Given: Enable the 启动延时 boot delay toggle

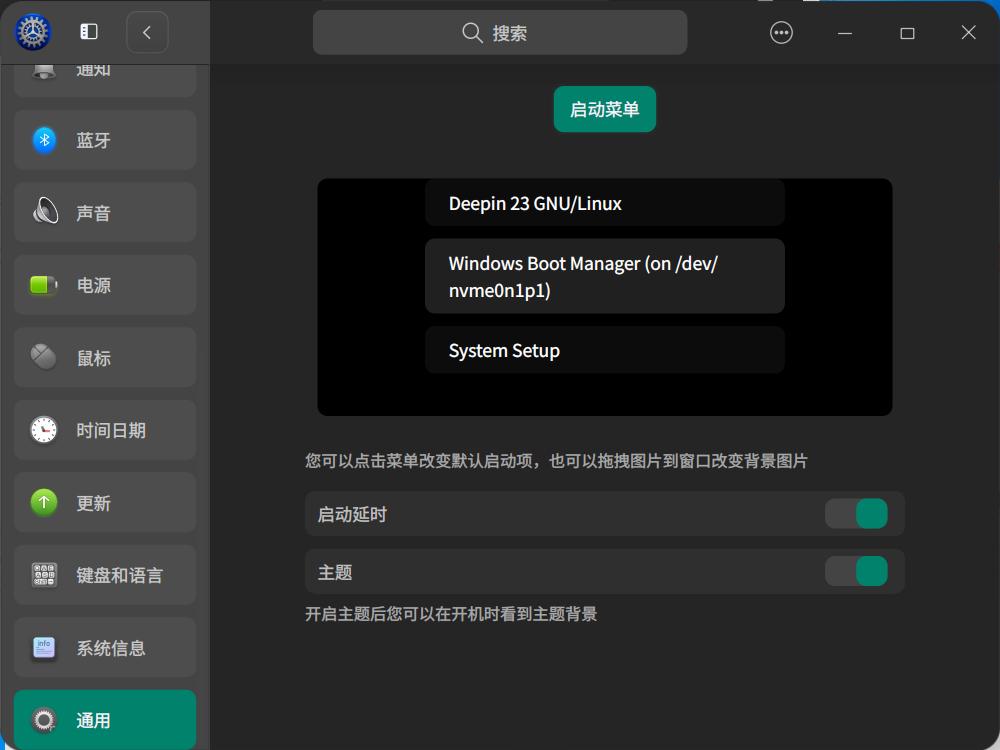Looking at the screenshot, I should pyautogui.click(x=857, y=513).
